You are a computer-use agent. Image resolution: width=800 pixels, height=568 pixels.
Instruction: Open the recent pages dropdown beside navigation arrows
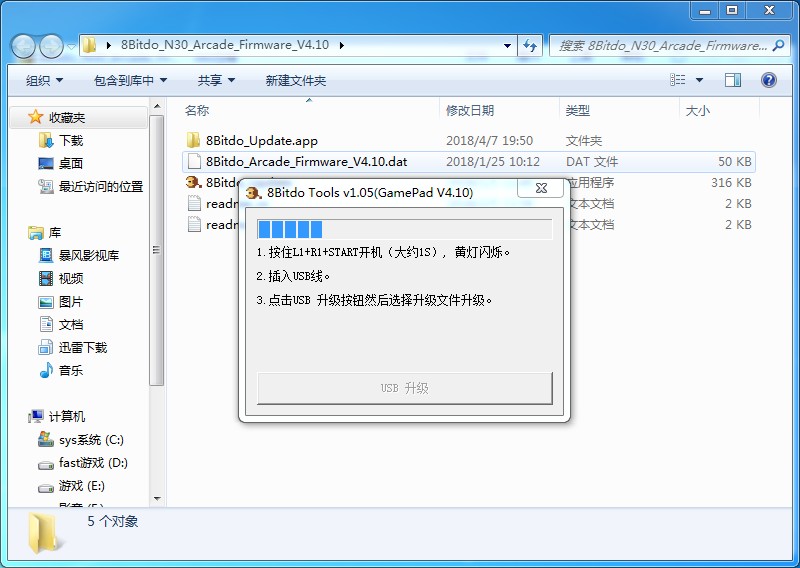71,46
